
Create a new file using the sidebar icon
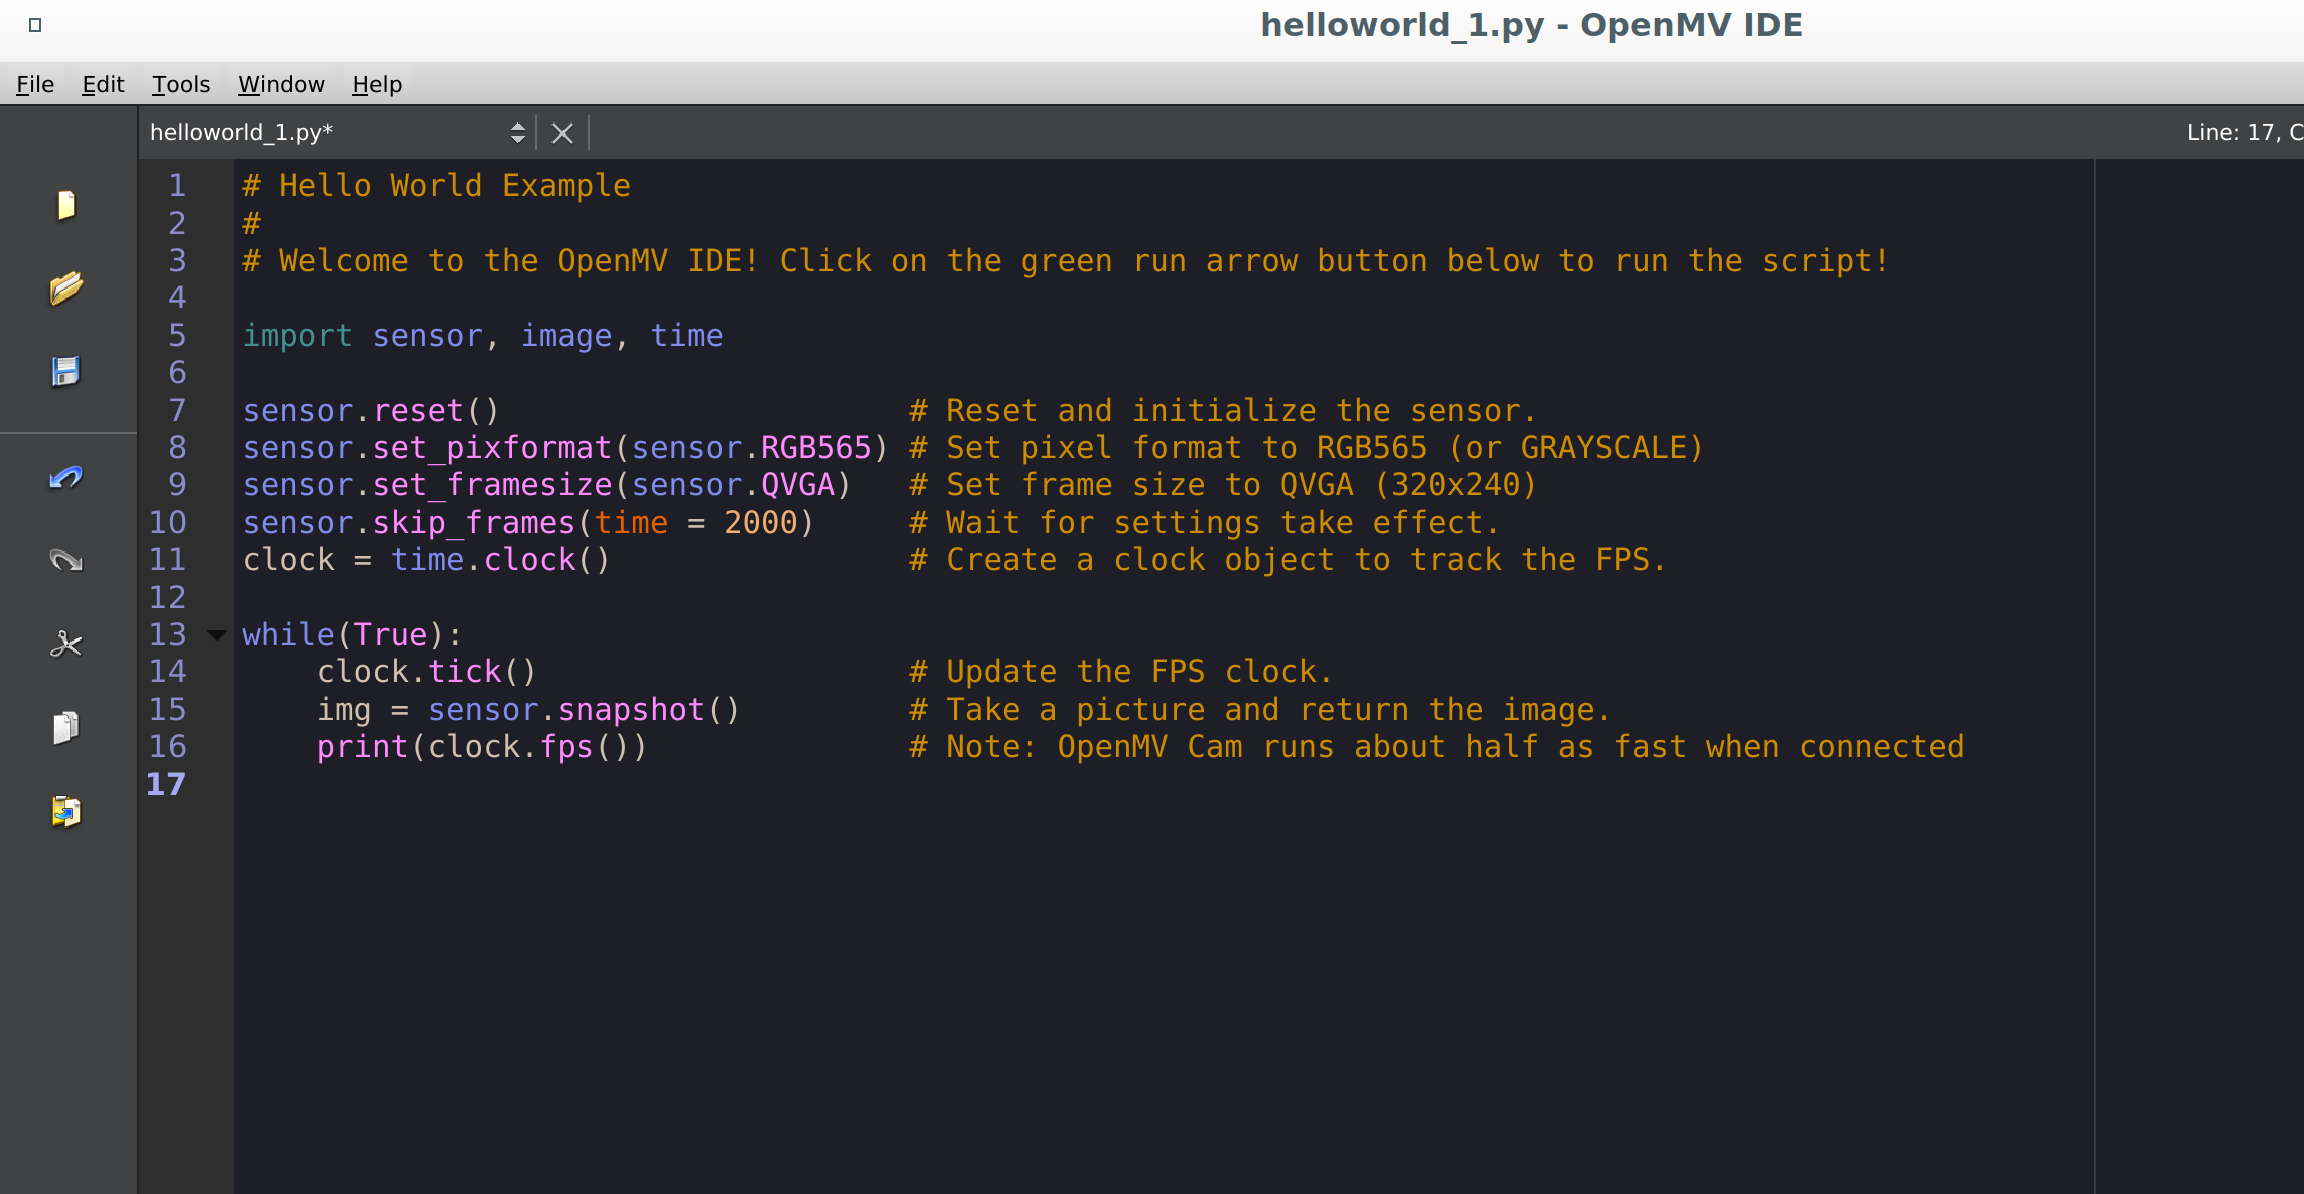coord(66,204)
